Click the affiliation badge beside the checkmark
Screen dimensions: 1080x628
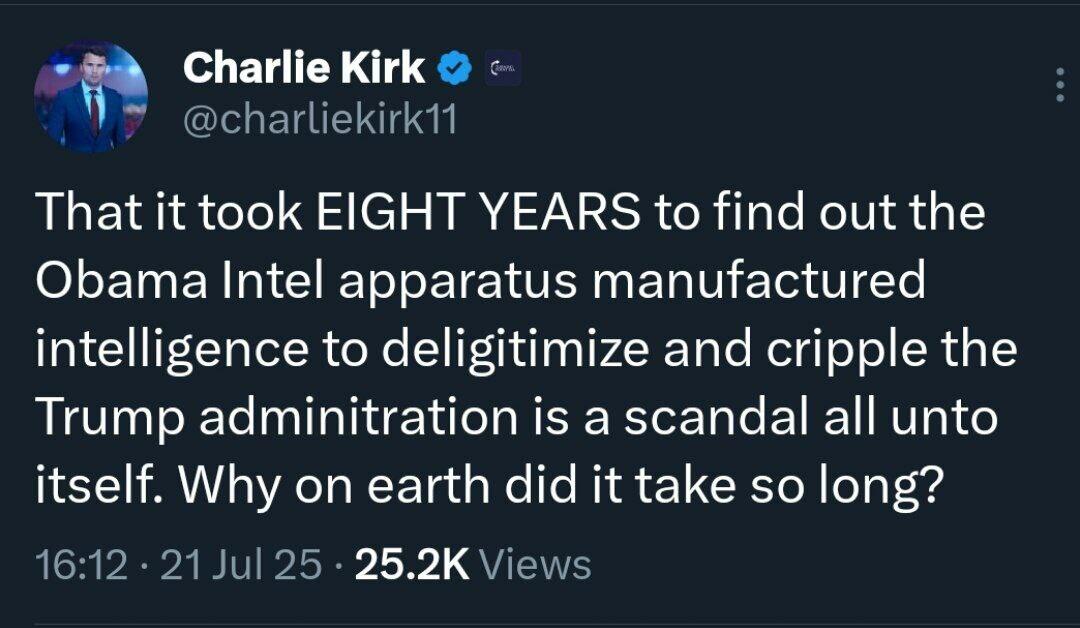[502, 68]
